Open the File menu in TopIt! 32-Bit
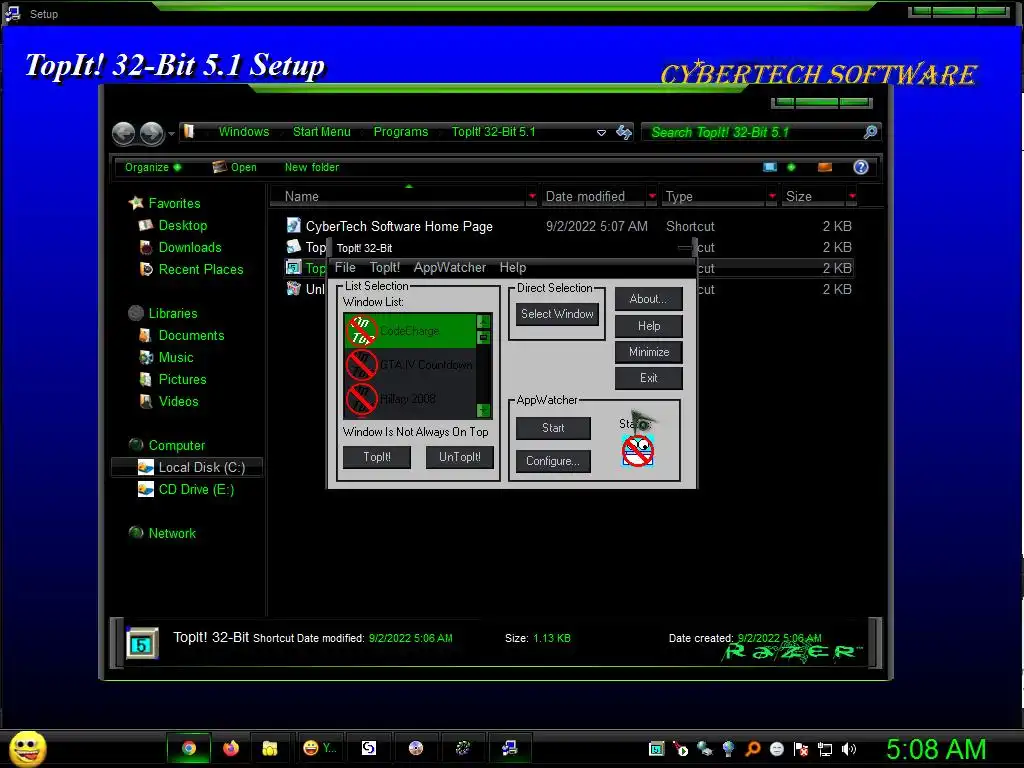 click(x=345, y=267)
